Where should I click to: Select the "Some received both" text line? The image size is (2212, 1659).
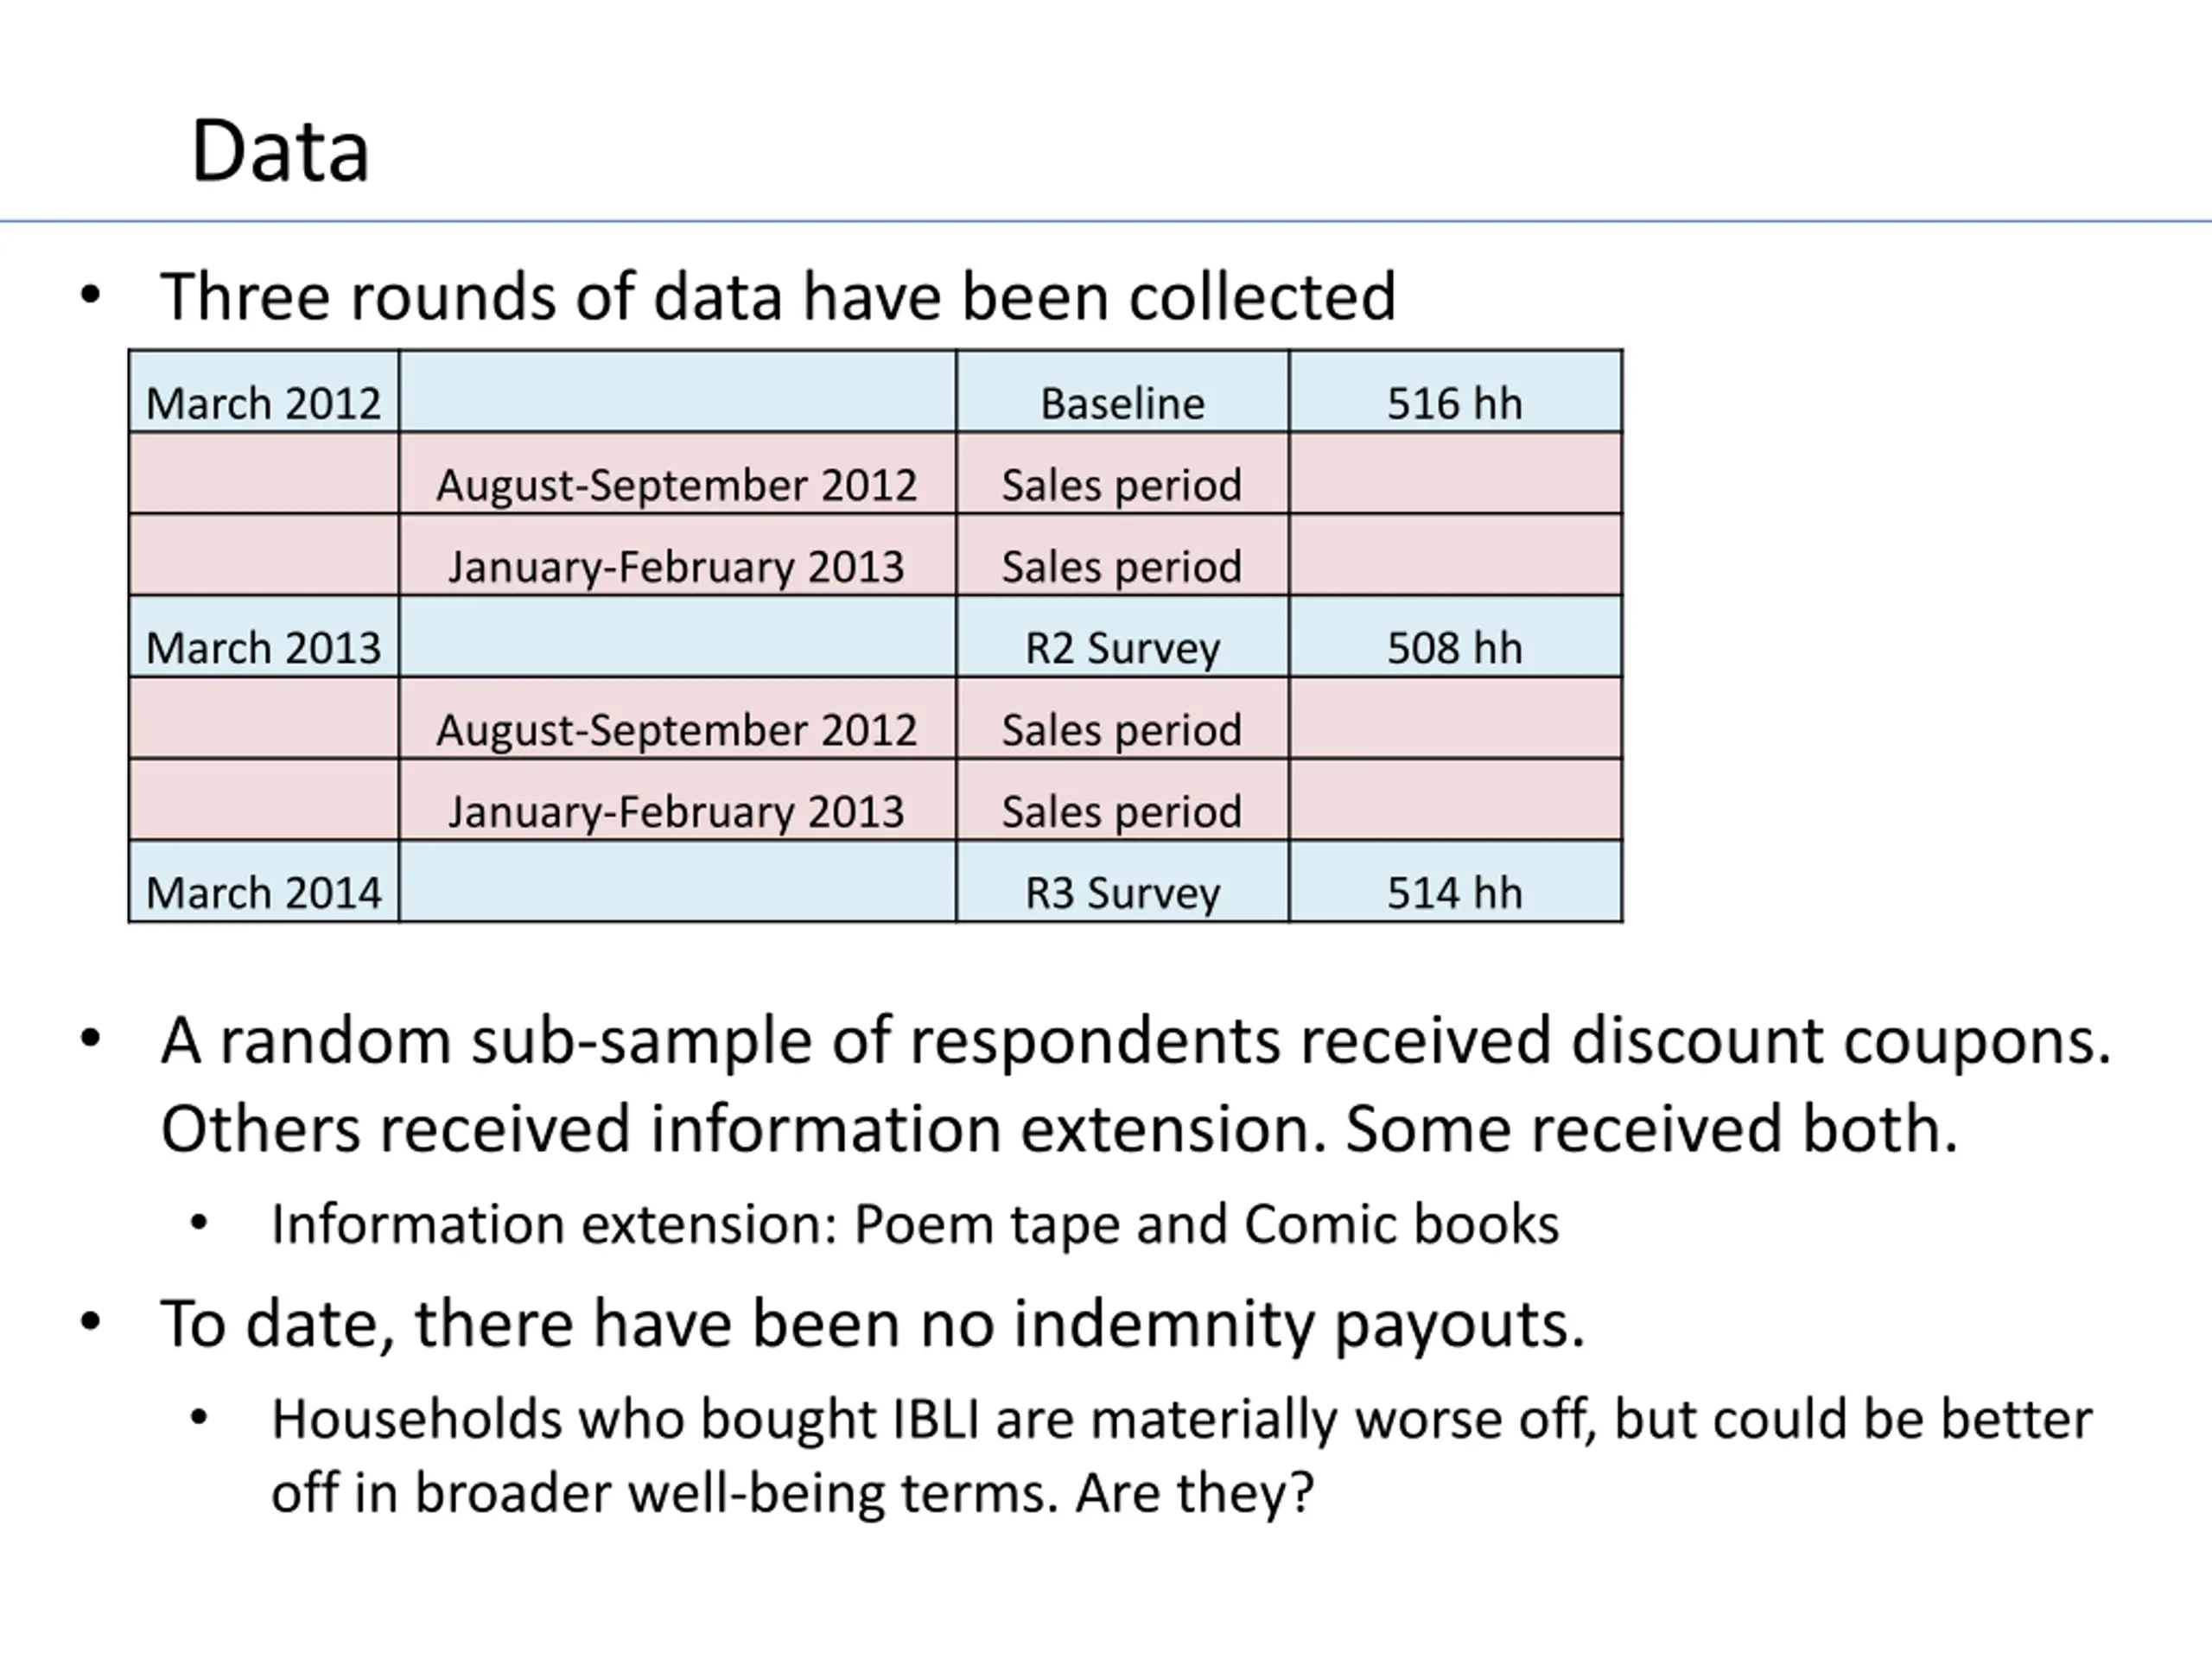[1059, 1129]
